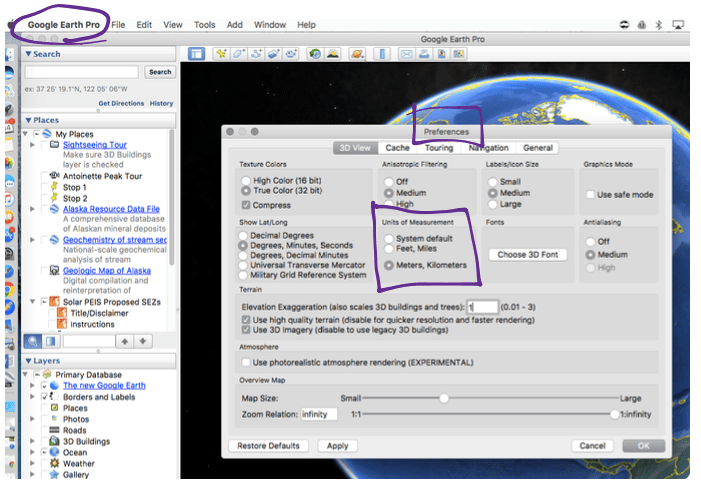701x487 pixels.
Task: Collapse the Search panel header triangle
Action: click(x=28, y=54)
